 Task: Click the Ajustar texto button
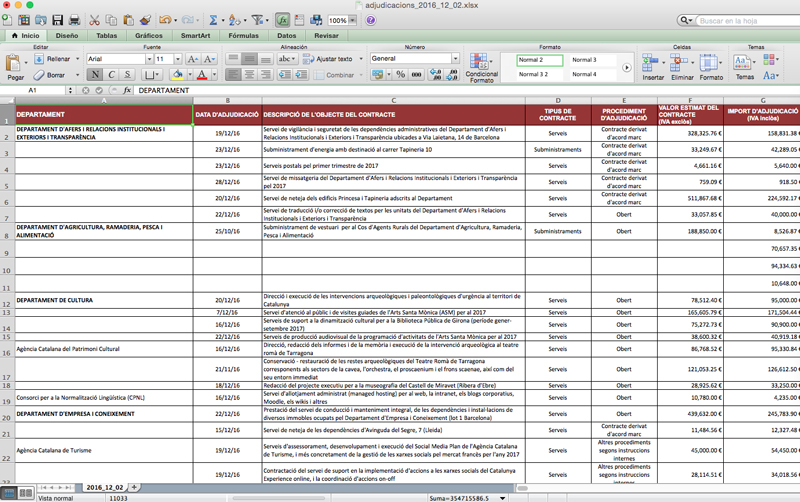[328, 59]
